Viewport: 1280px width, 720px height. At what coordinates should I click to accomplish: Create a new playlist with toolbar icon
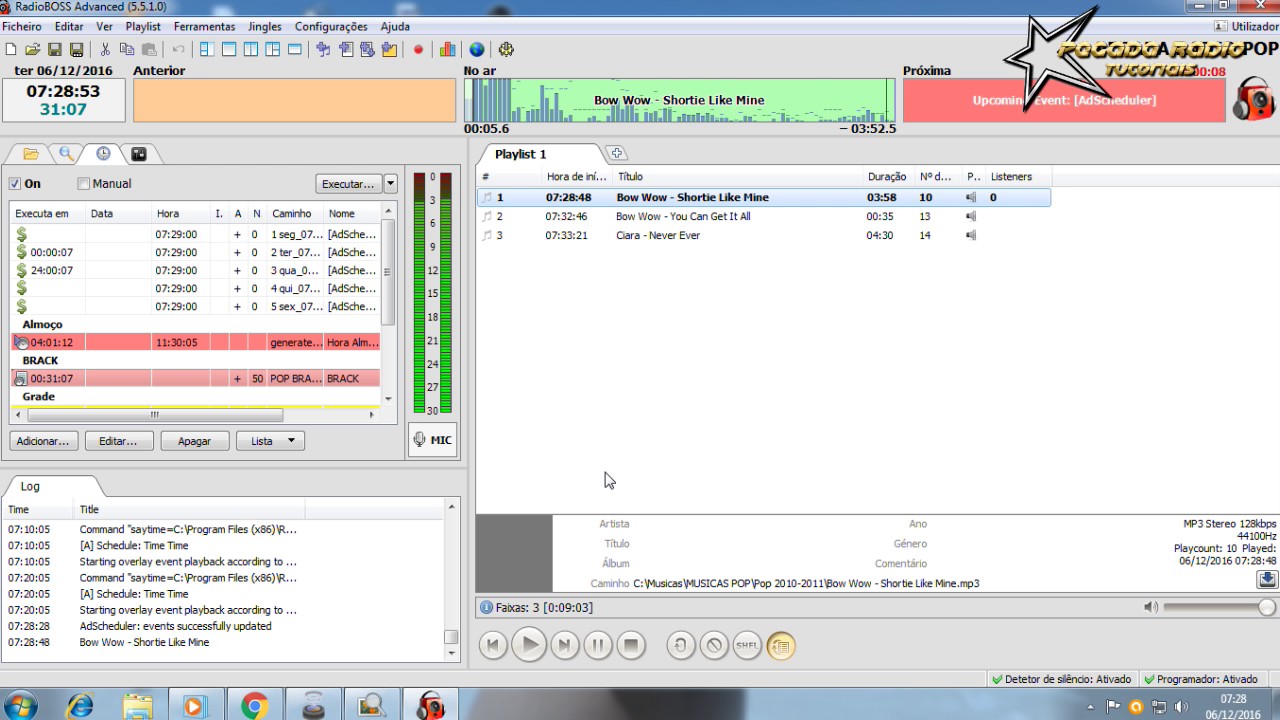click(11, 49)
